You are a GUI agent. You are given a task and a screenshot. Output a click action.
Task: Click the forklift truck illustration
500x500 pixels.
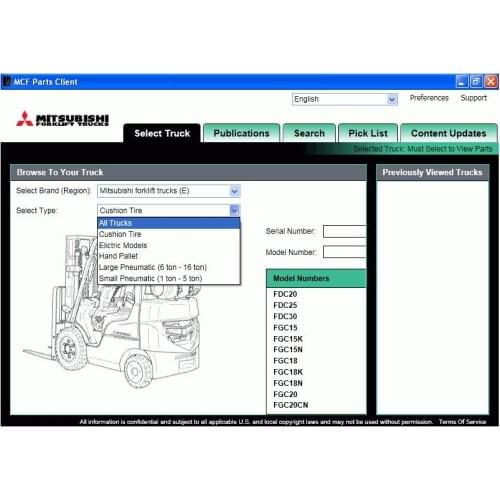pos(112,311)
